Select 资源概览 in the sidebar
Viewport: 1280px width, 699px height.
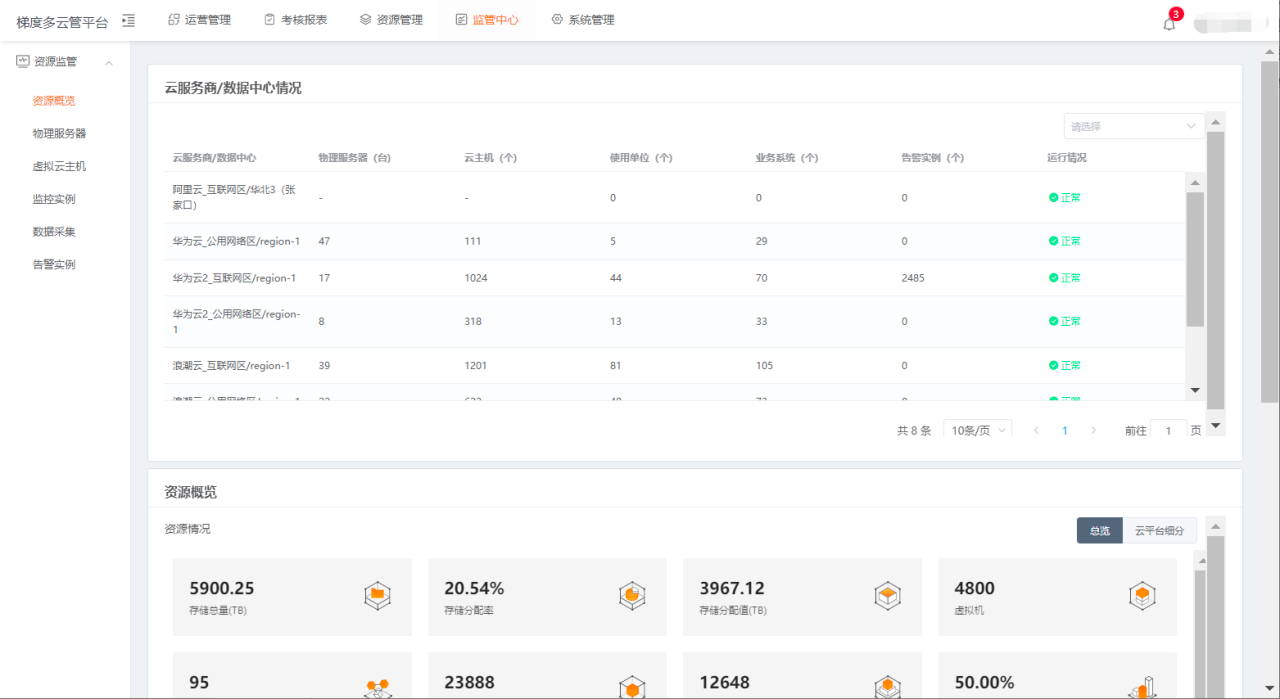pyautogui.click(x=53, y=101)
